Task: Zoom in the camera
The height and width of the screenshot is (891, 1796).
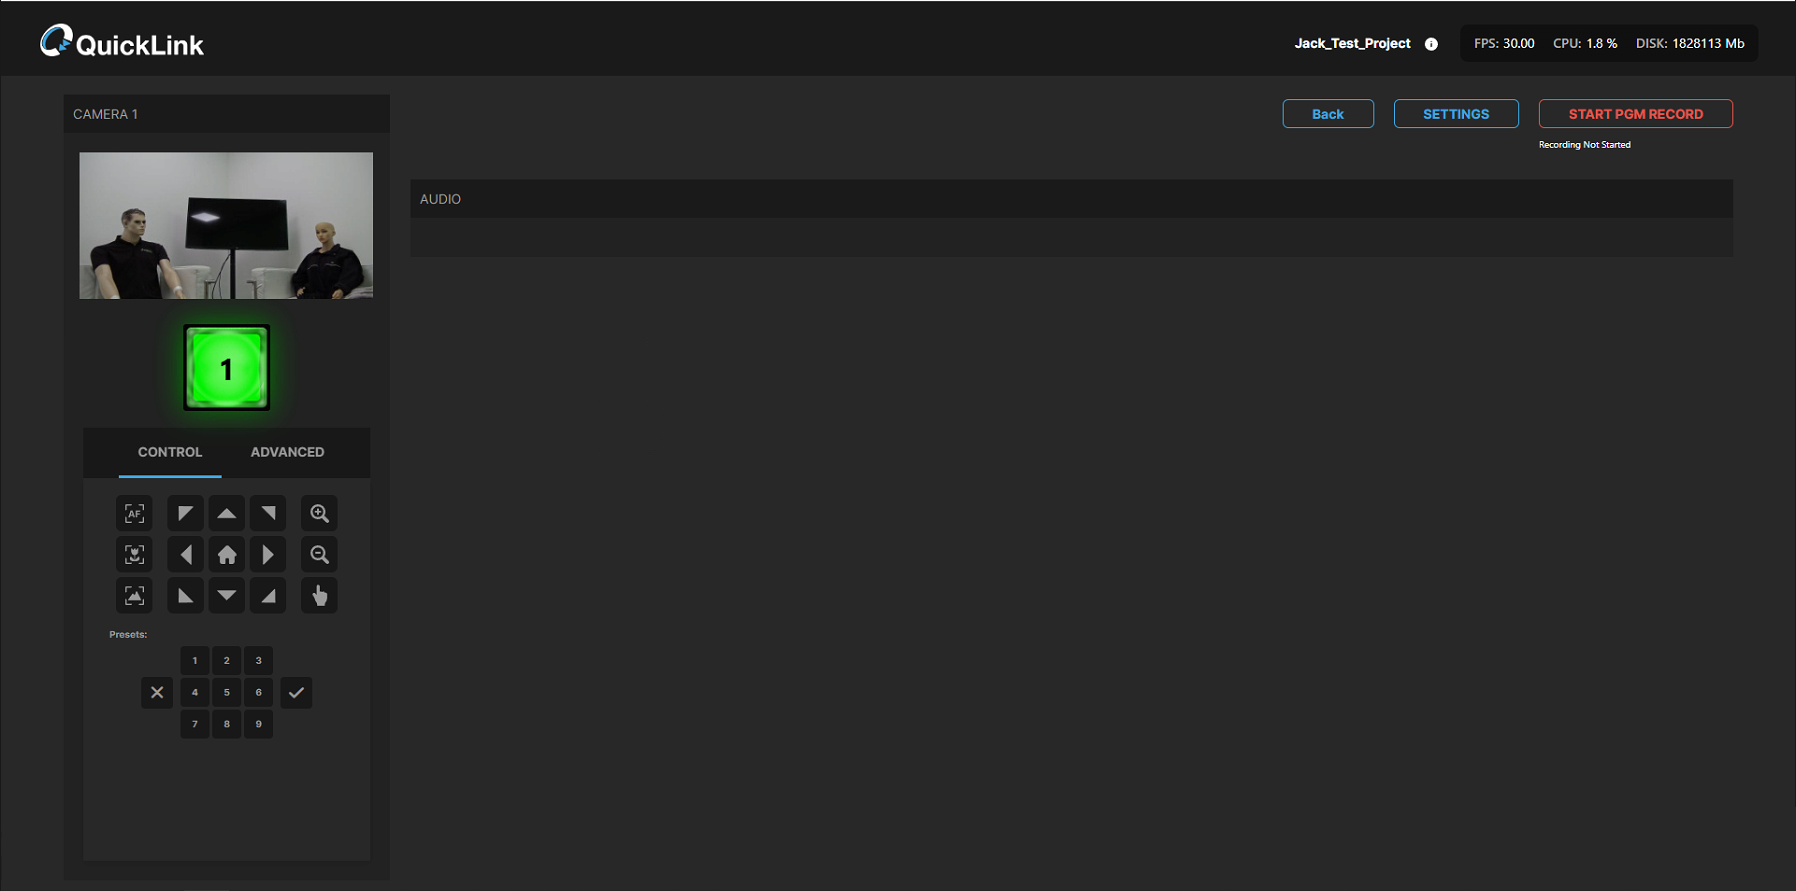Action: [319, 513]
